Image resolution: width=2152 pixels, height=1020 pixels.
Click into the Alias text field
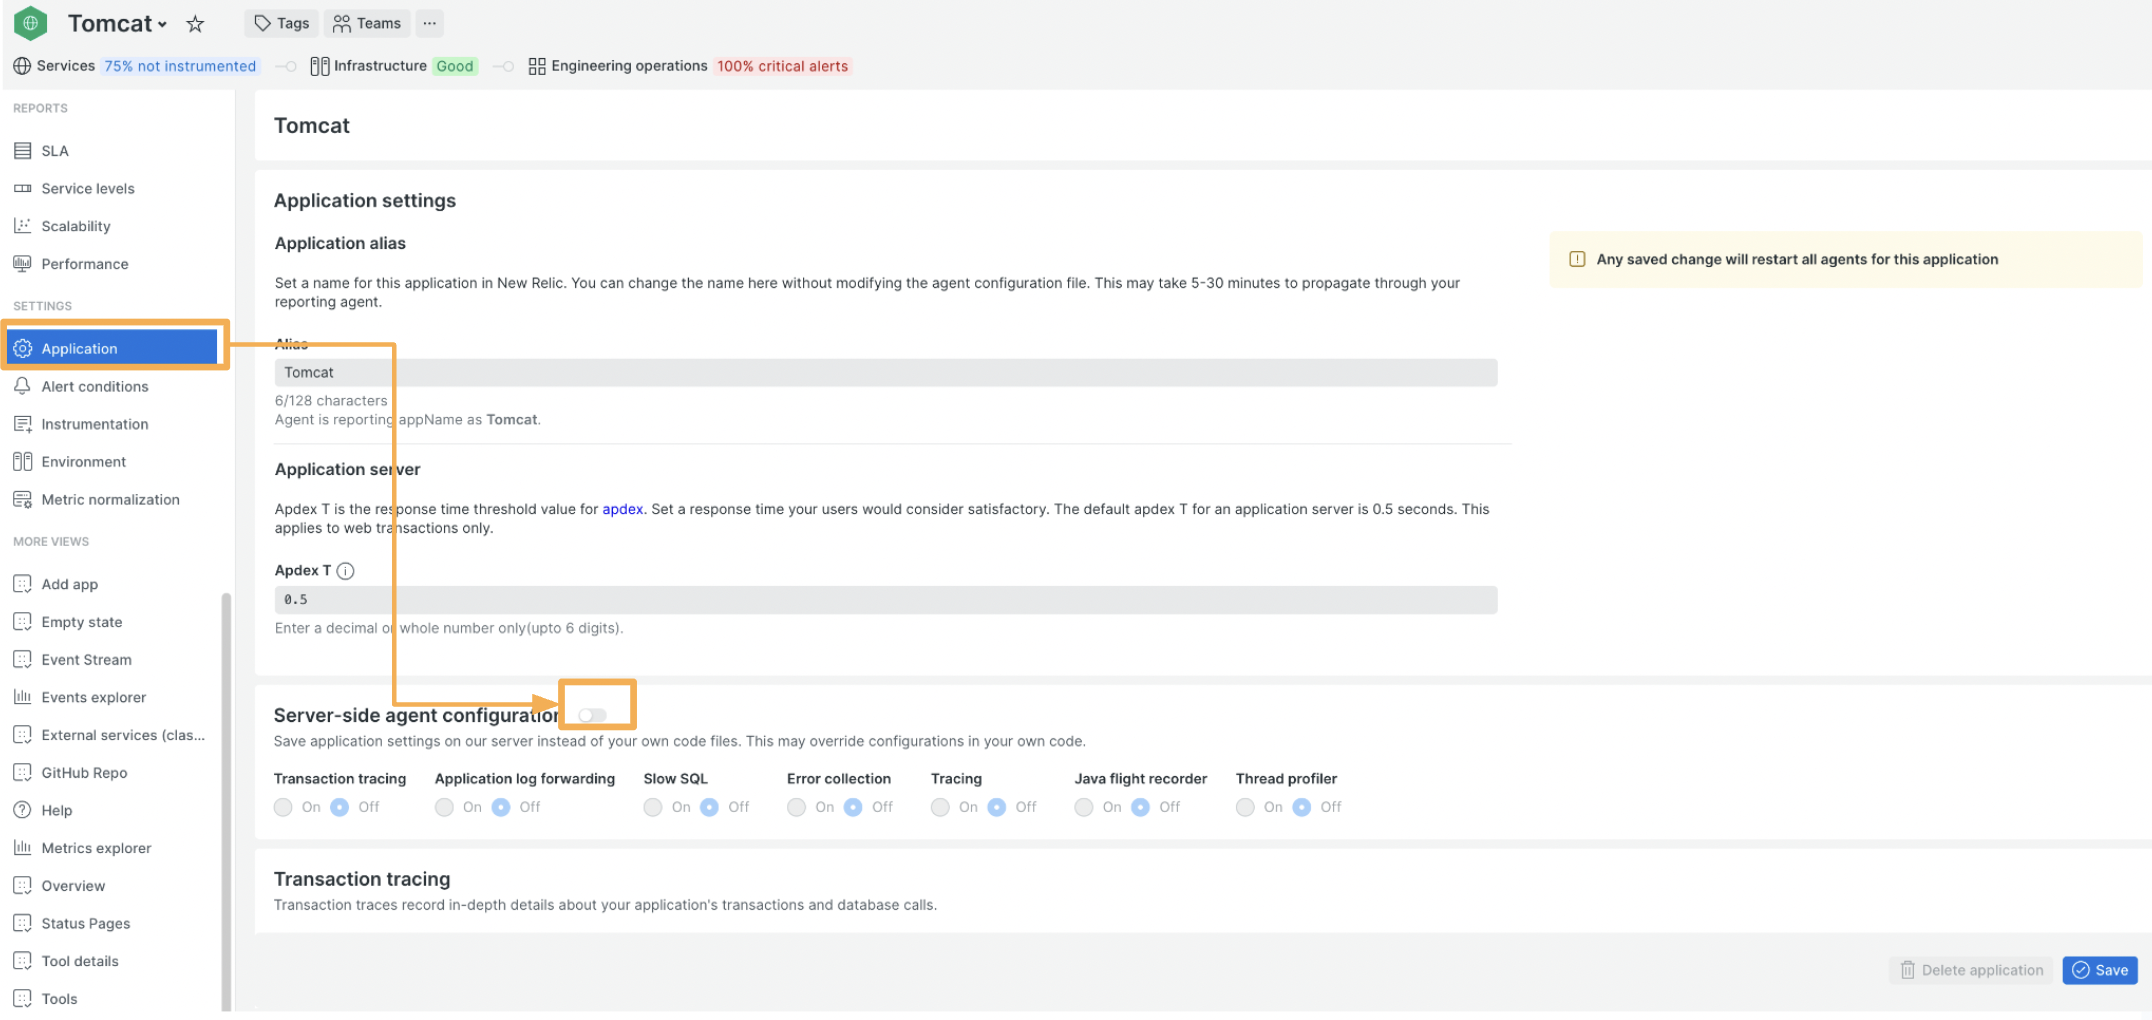tap(885, 372)
